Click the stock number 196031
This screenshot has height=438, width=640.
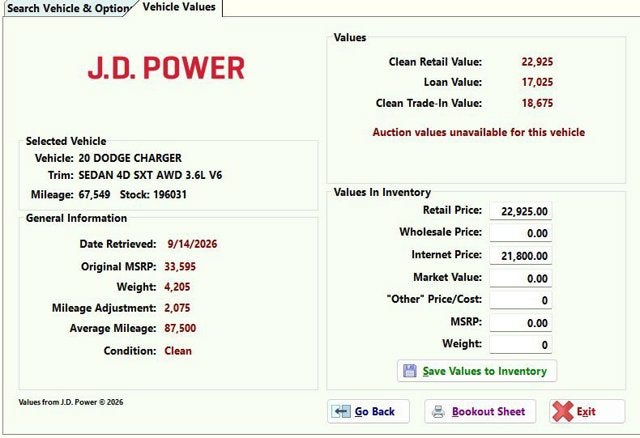pyautogui.click(x=170, y=194)
